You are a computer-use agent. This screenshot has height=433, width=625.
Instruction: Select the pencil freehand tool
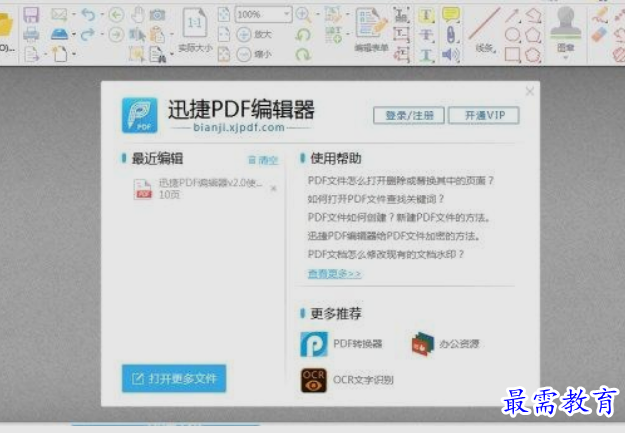(x=599, y=15)
